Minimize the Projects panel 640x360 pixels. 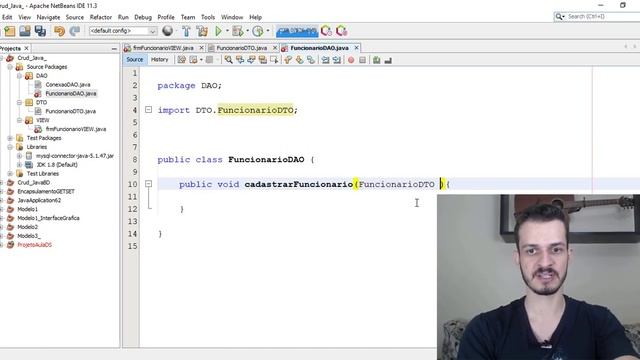coord(114,49)
